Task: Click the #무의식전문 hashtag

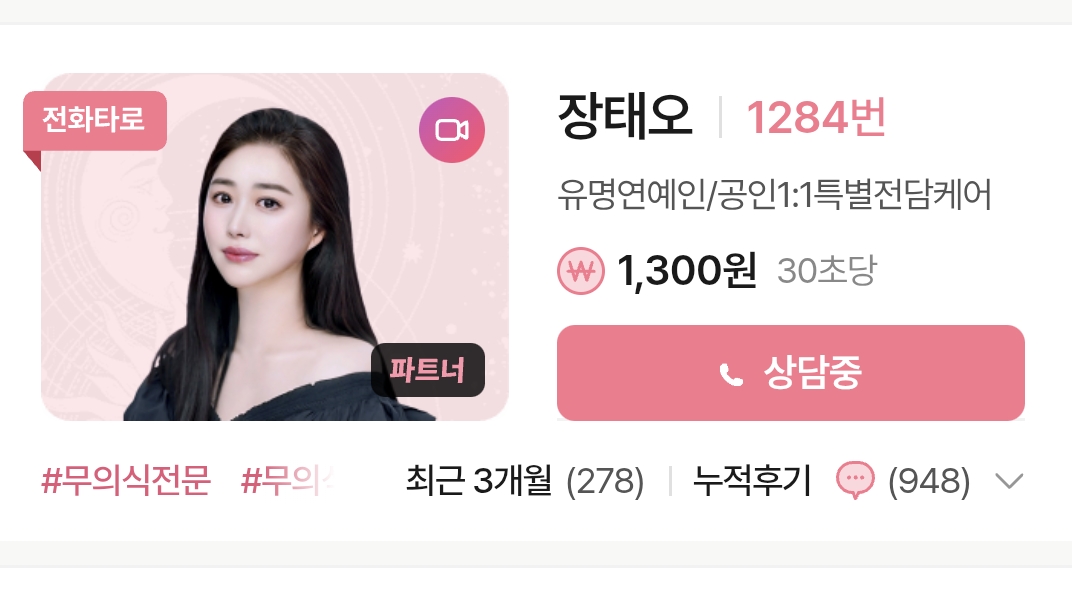Action: (126, 480)
